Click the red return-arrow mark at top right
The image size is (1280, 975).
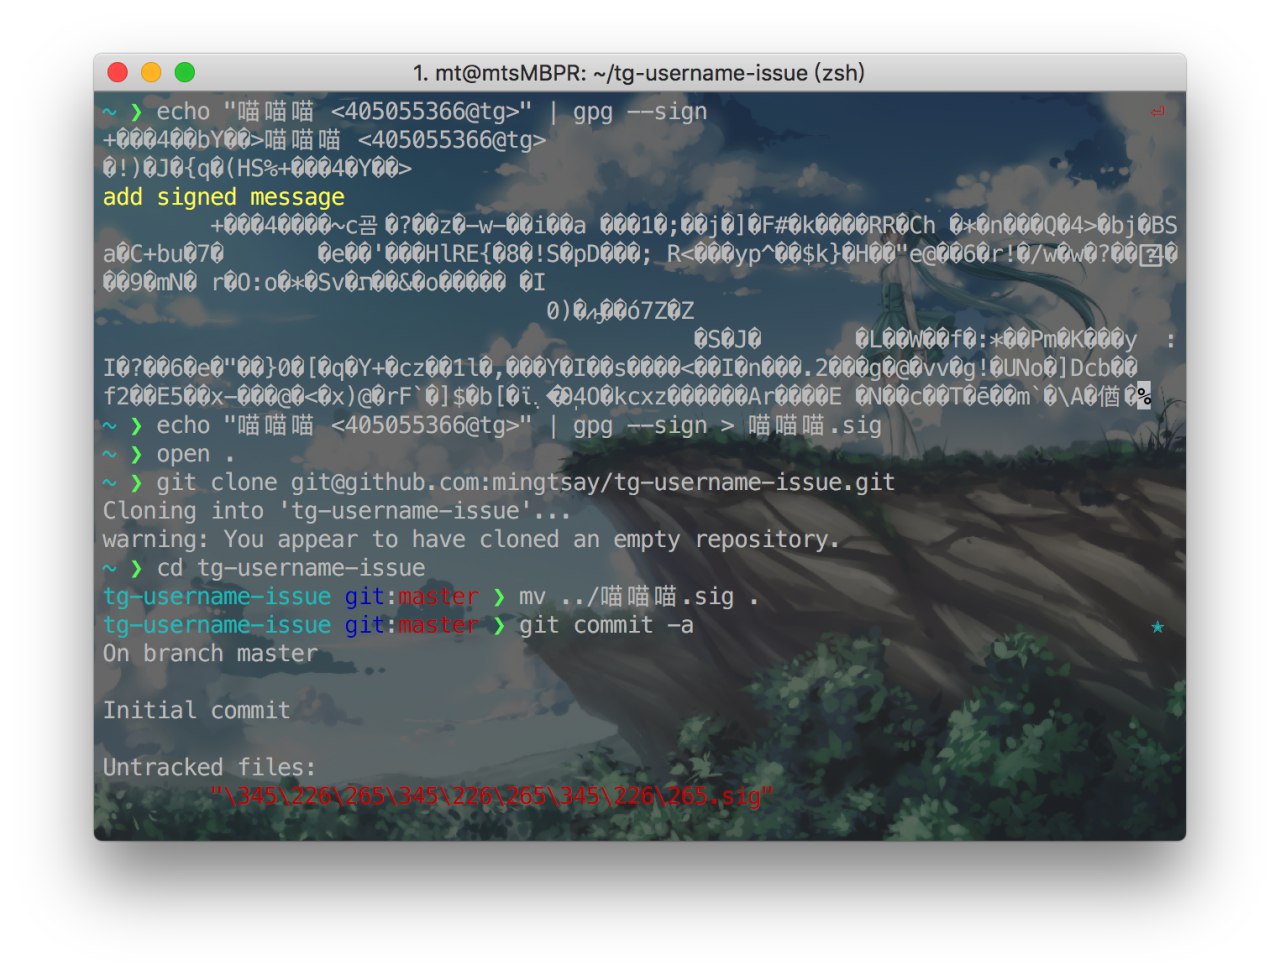tap(1157, 111)
